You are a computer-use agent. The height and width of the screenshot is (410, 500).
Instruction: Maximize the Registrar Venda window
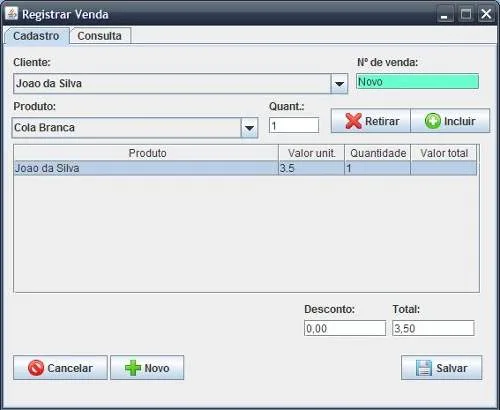466,14
